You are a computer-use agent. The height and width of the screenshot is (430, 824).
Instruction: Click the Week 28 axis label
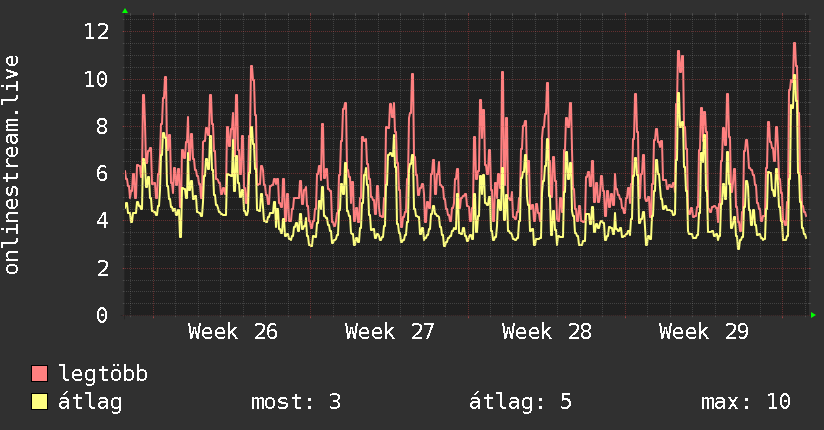547,332
